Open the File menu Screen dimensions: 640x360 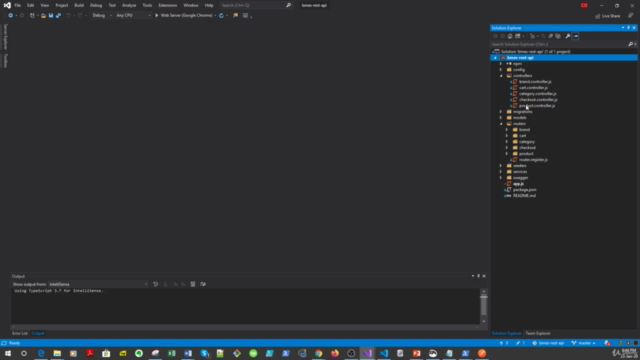point(18,5)
